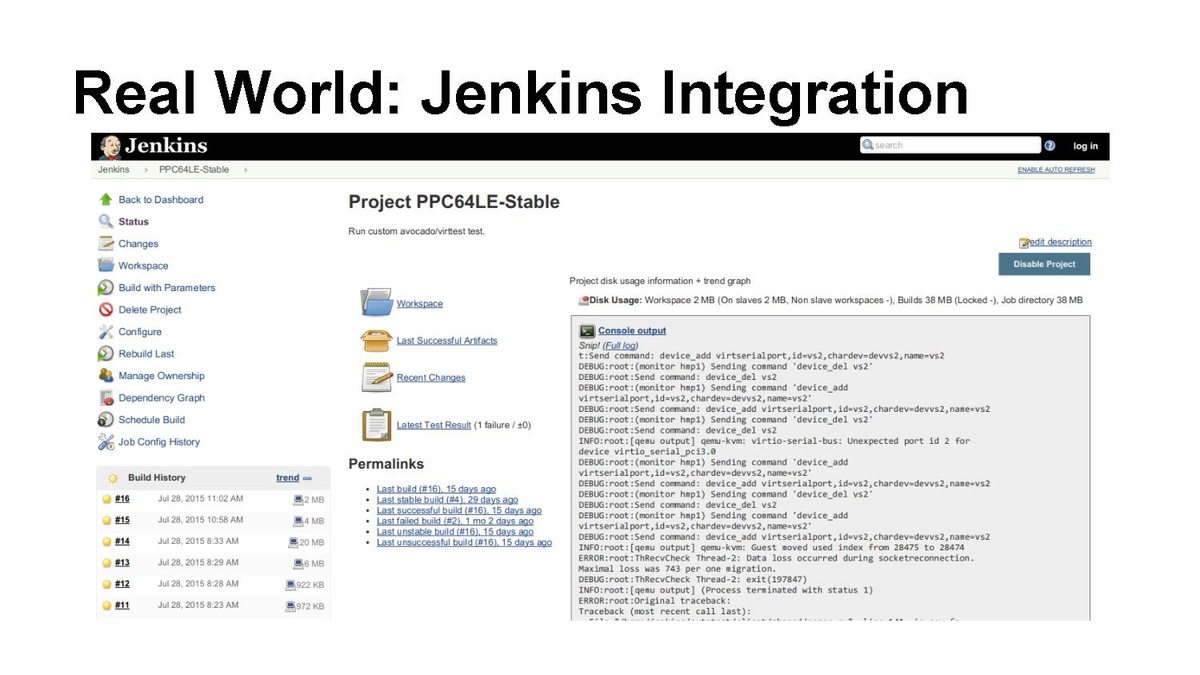Click the search help question mark icon

click(1050, 146)
